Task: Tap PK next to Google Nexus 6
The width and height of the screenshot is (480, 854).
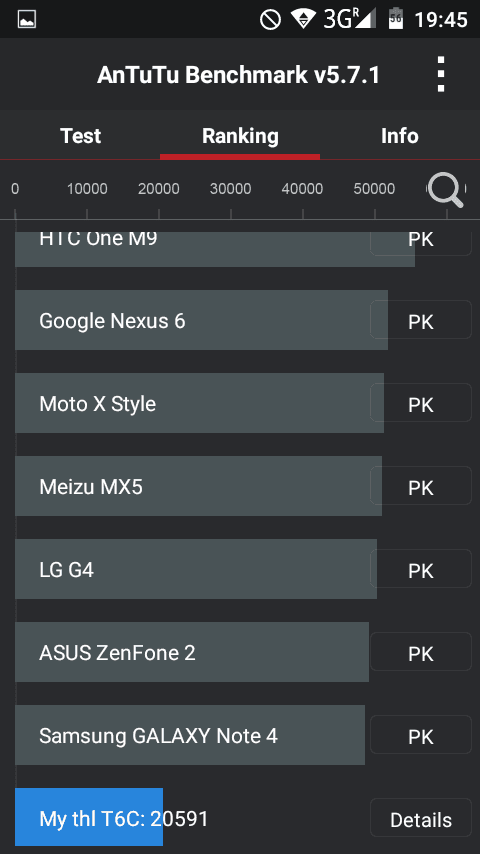Action: point(421,320)
